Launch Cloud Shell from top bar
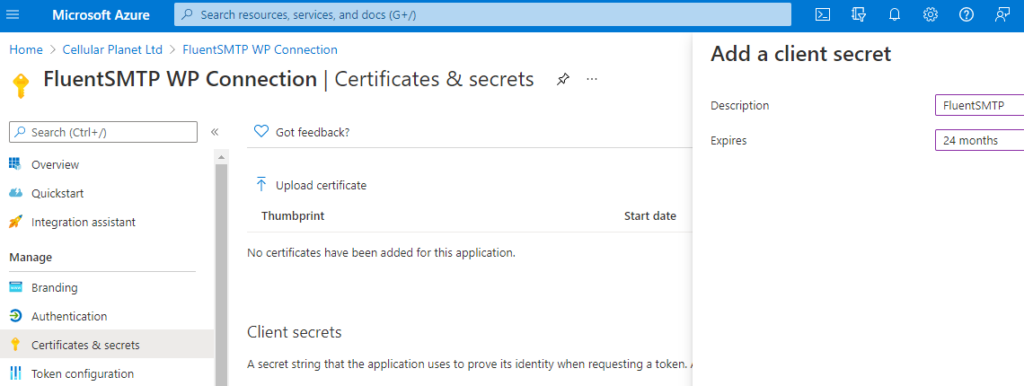 pyautogui.click(x=823, y=14)
